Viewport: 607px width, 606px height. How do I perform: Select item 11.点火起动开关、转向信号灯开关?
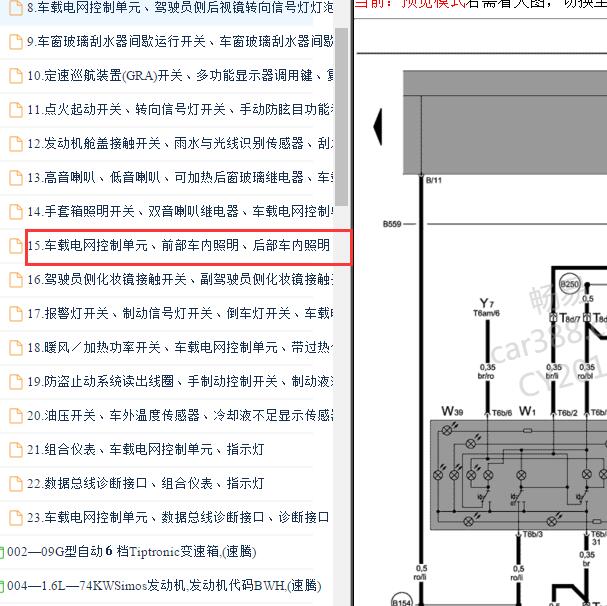point(180,110)
